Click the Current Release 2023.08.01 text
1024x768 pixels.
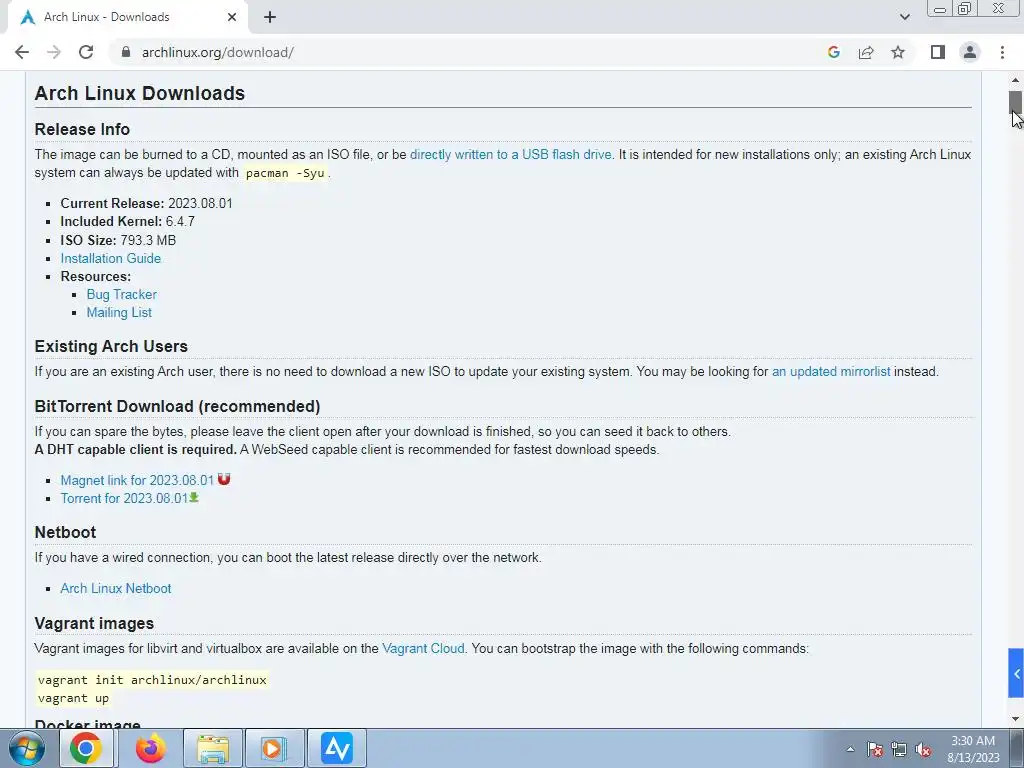tap(146, 204)
